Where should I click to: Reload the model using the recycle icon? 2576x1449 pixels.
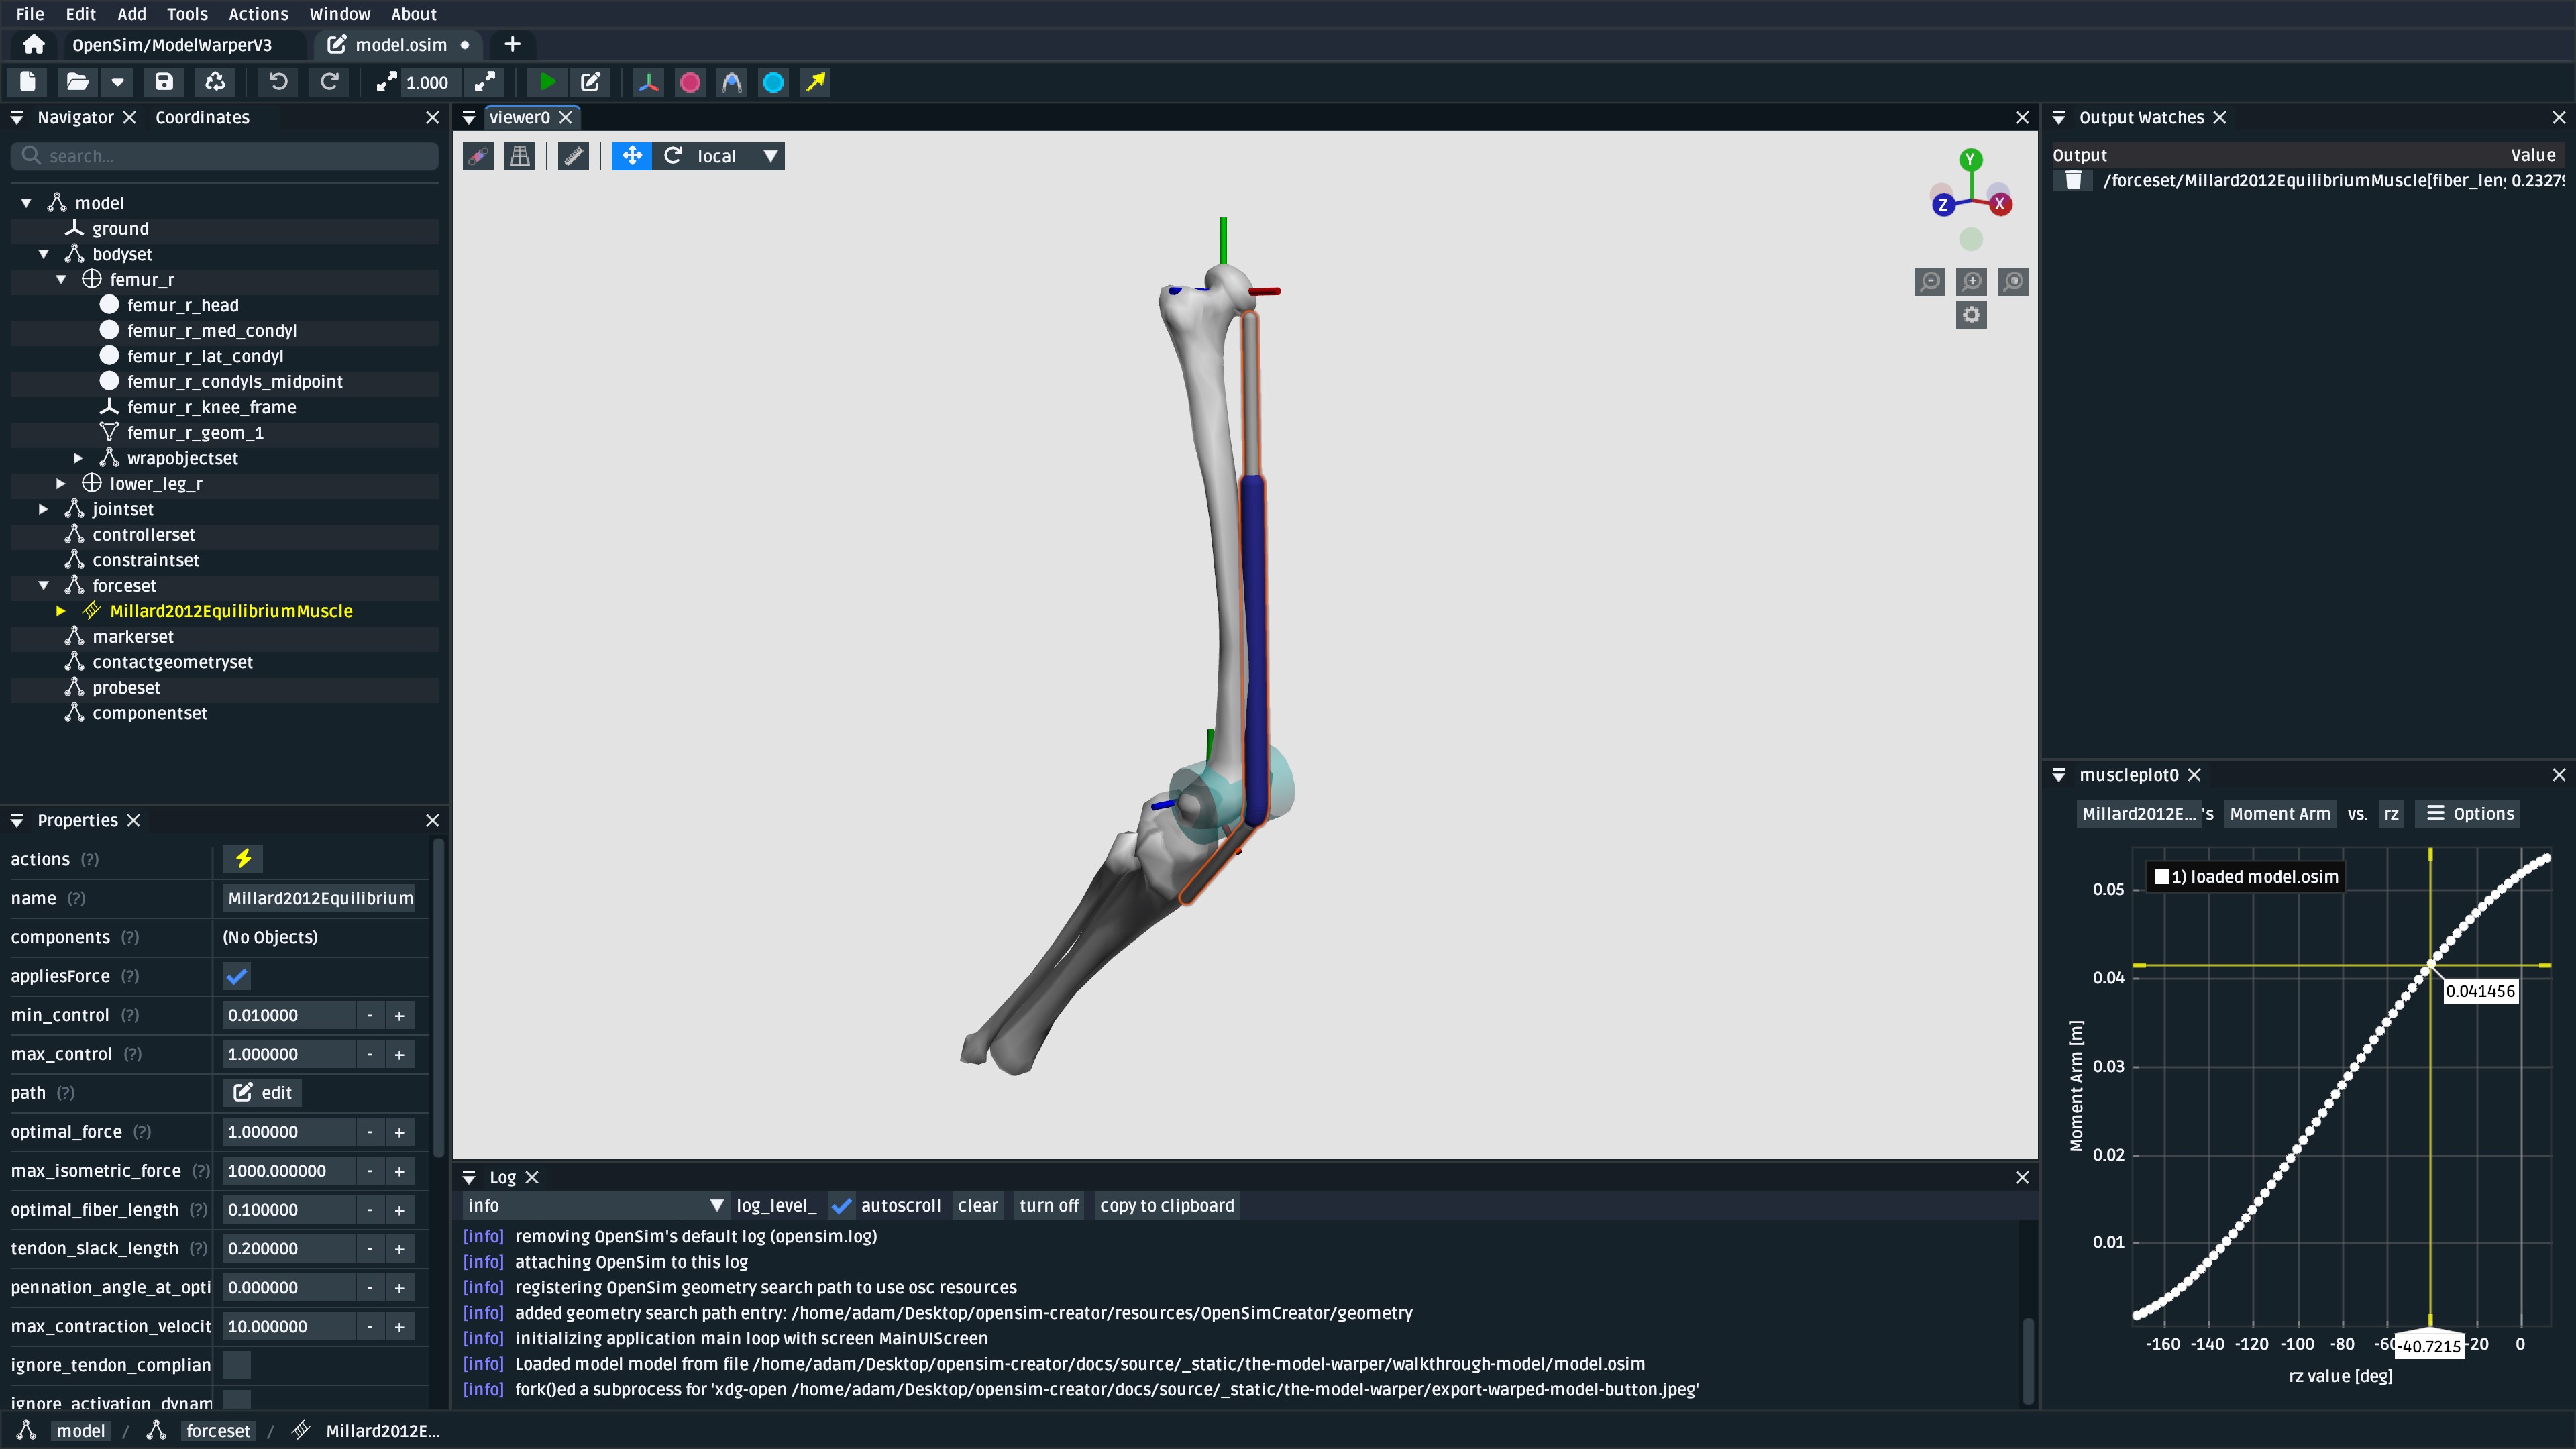click(x=215, y=82)
